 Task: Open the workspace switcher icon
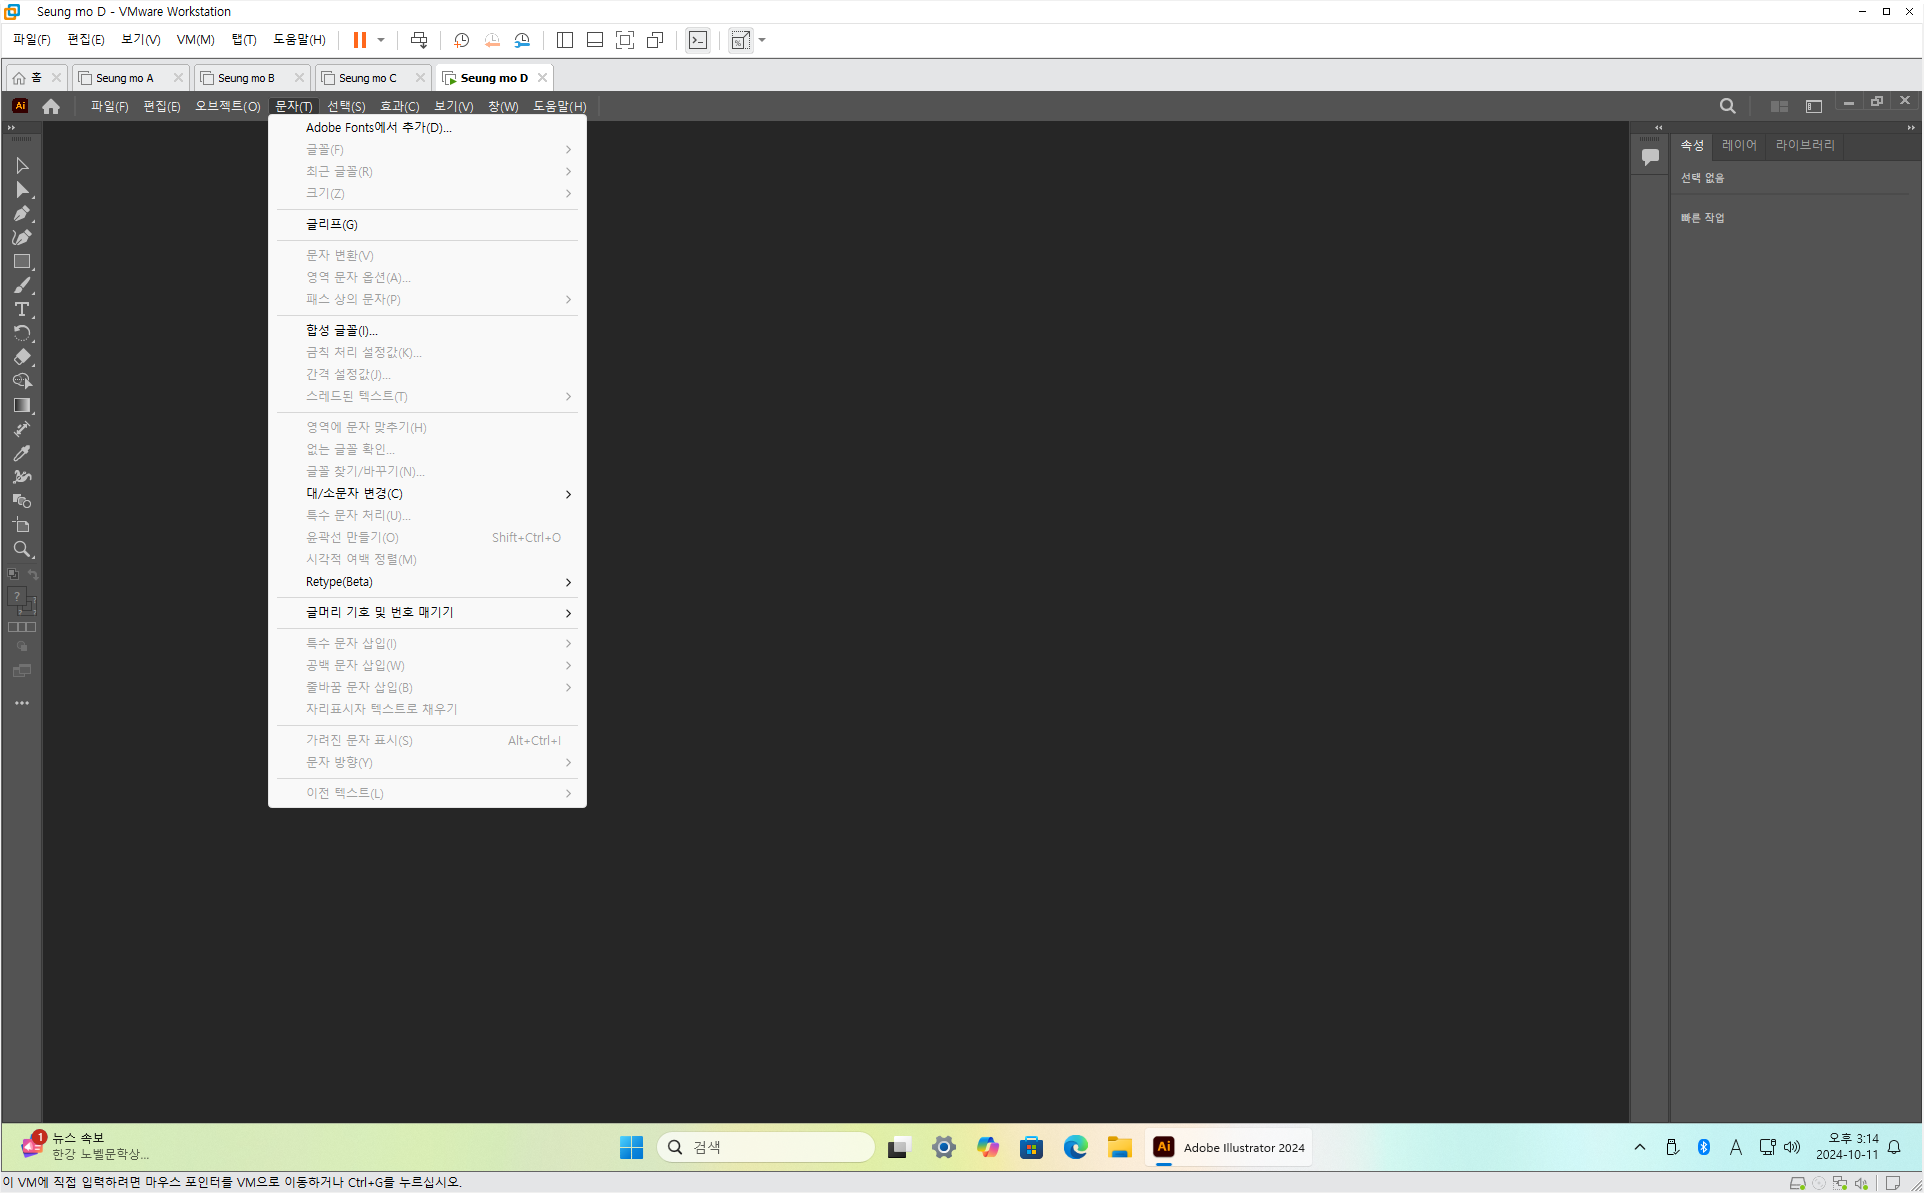pyautogui.click(x=1813, y=106)
